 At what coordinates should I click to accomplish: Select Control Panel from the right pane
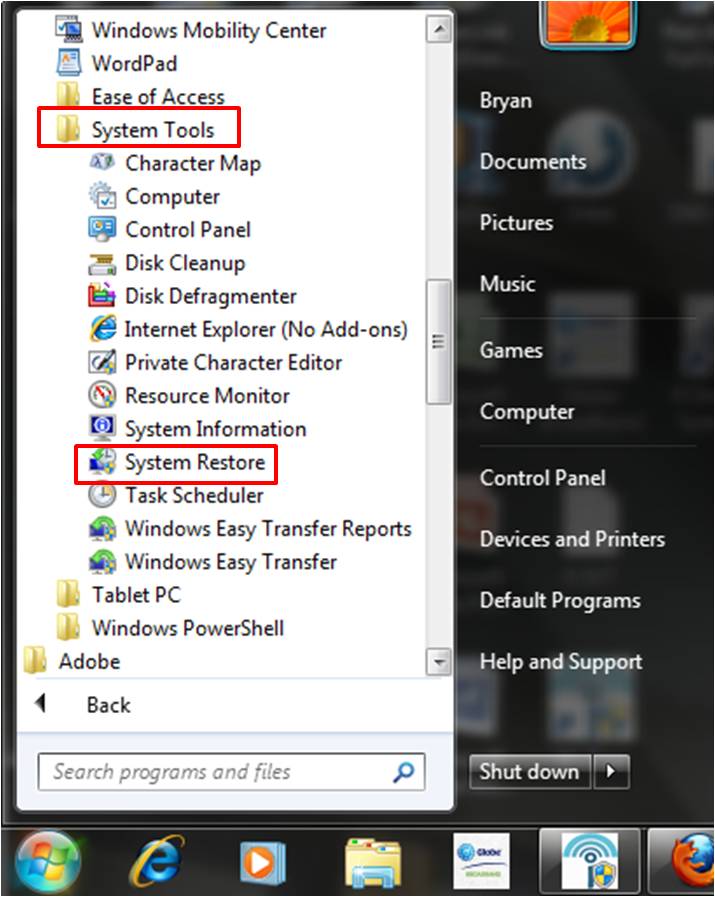click(x=543, y=478)
